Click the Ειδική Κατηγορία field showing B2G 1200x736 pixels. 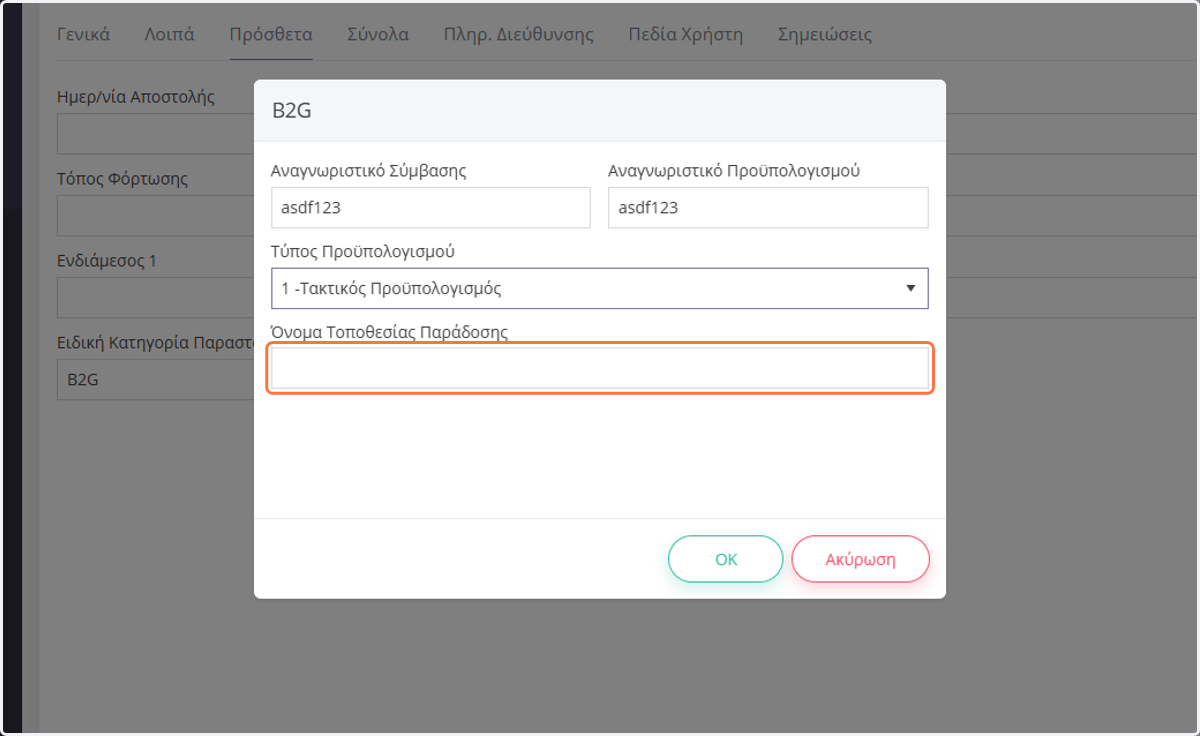pos(156,380)
